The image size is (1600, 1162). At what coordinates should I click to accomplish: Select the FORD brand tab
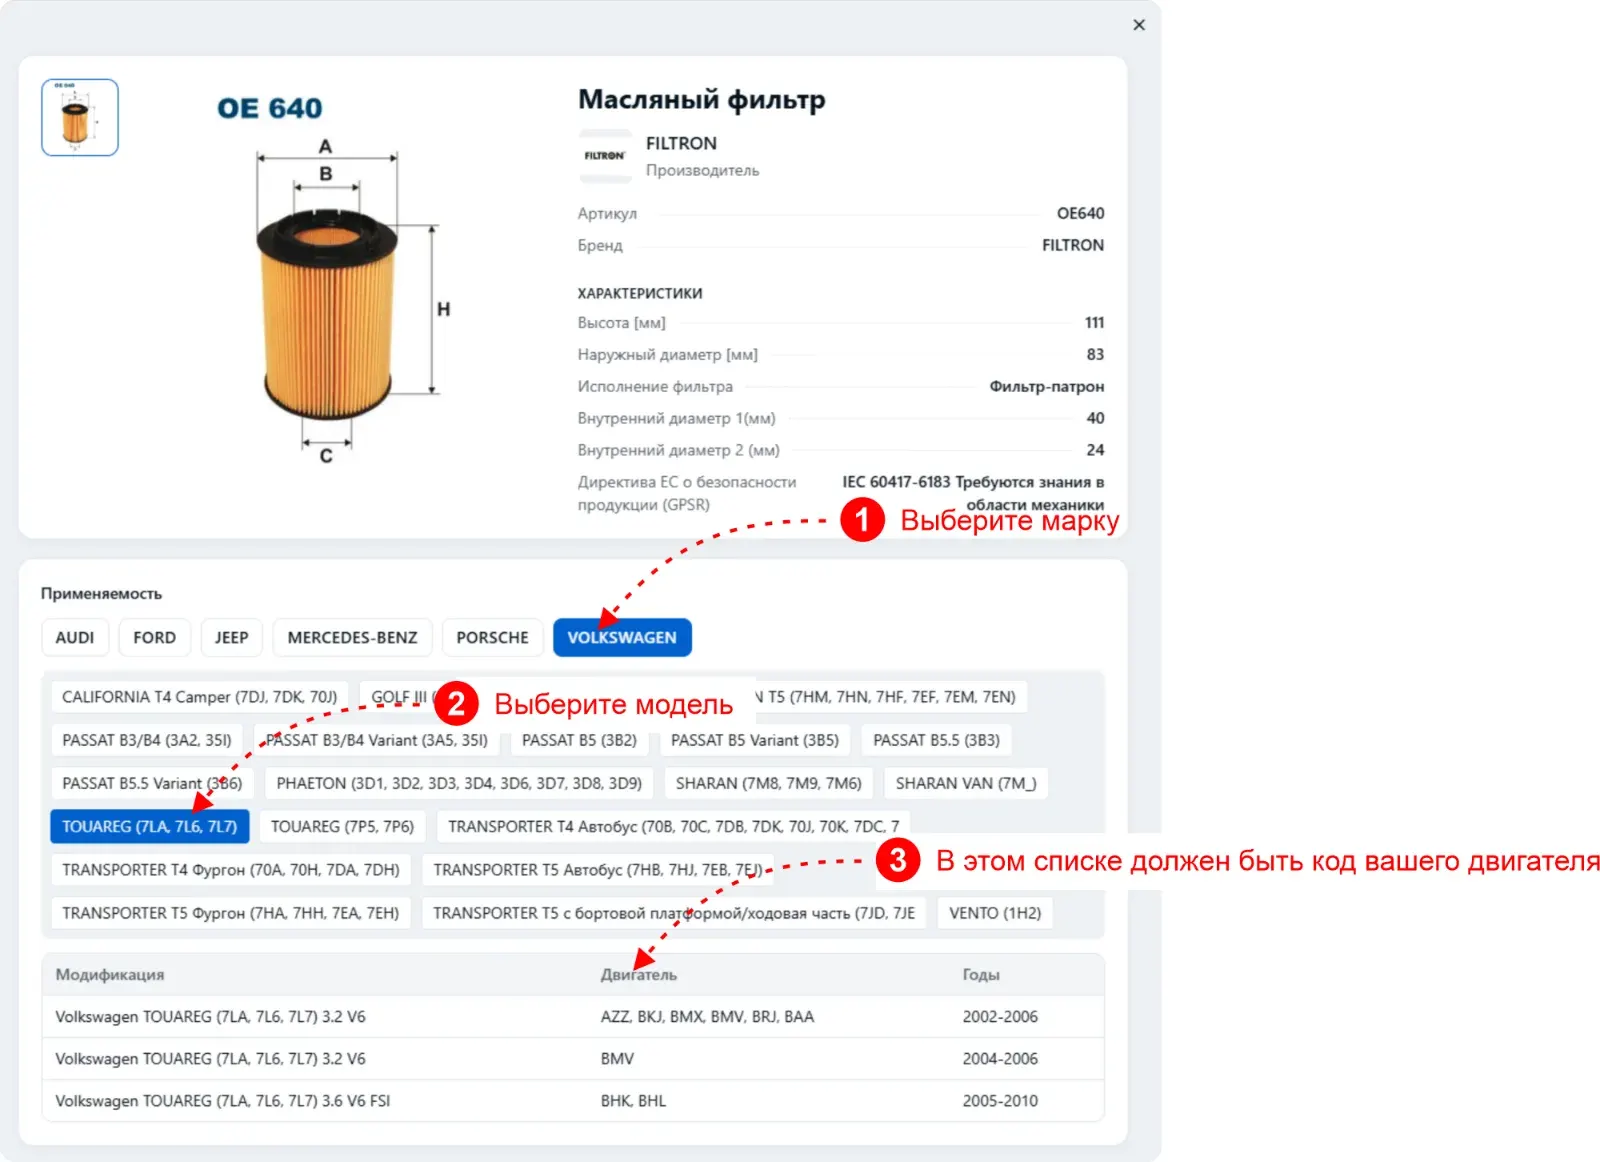pyautogui.click(x=154, y=638)
